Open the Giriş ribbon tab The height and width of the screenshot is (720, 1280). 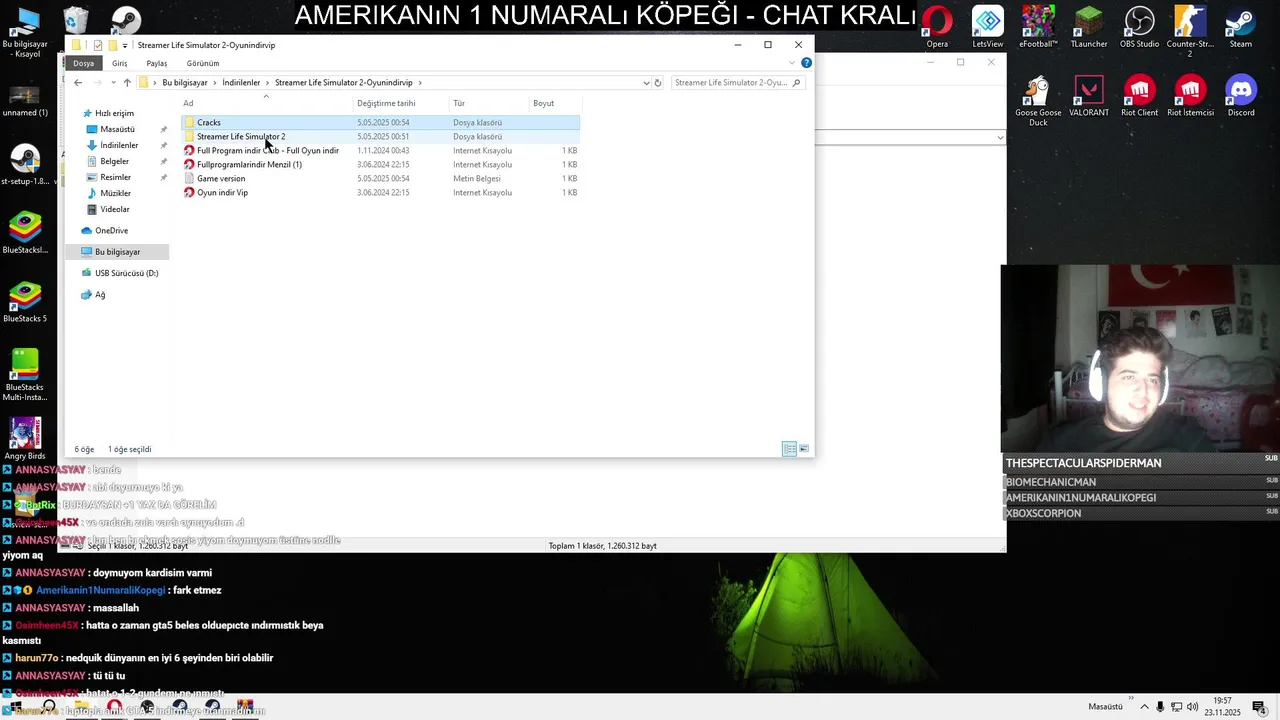coord(119,63)
